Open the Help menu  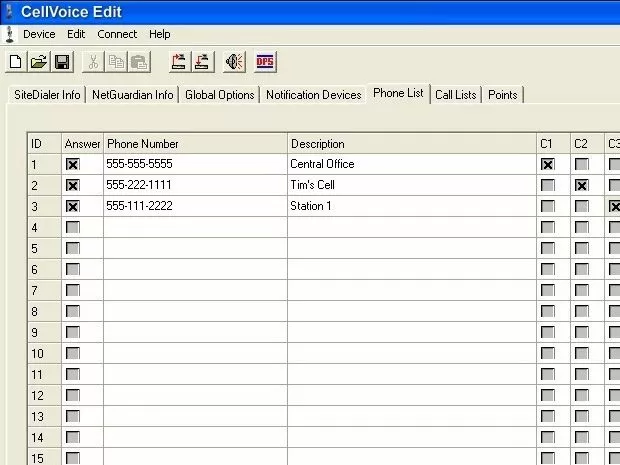(x=160, y=34)
